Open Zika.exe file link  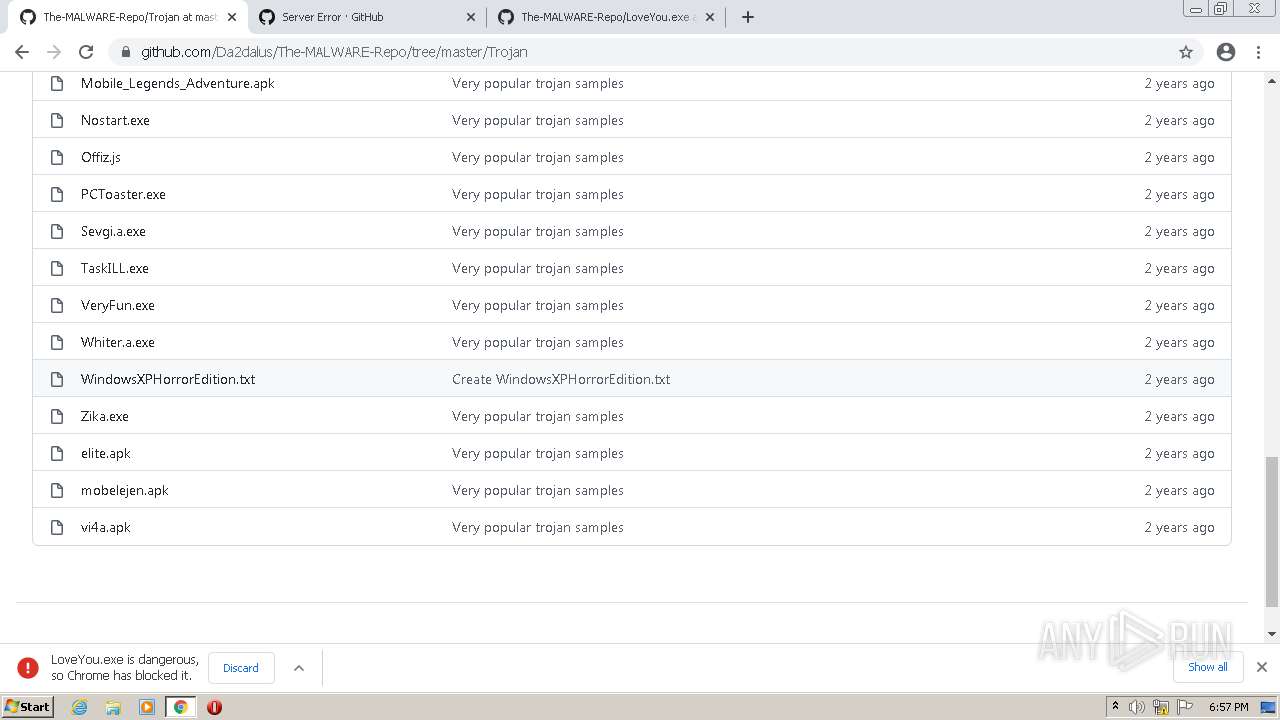[105, 416]
